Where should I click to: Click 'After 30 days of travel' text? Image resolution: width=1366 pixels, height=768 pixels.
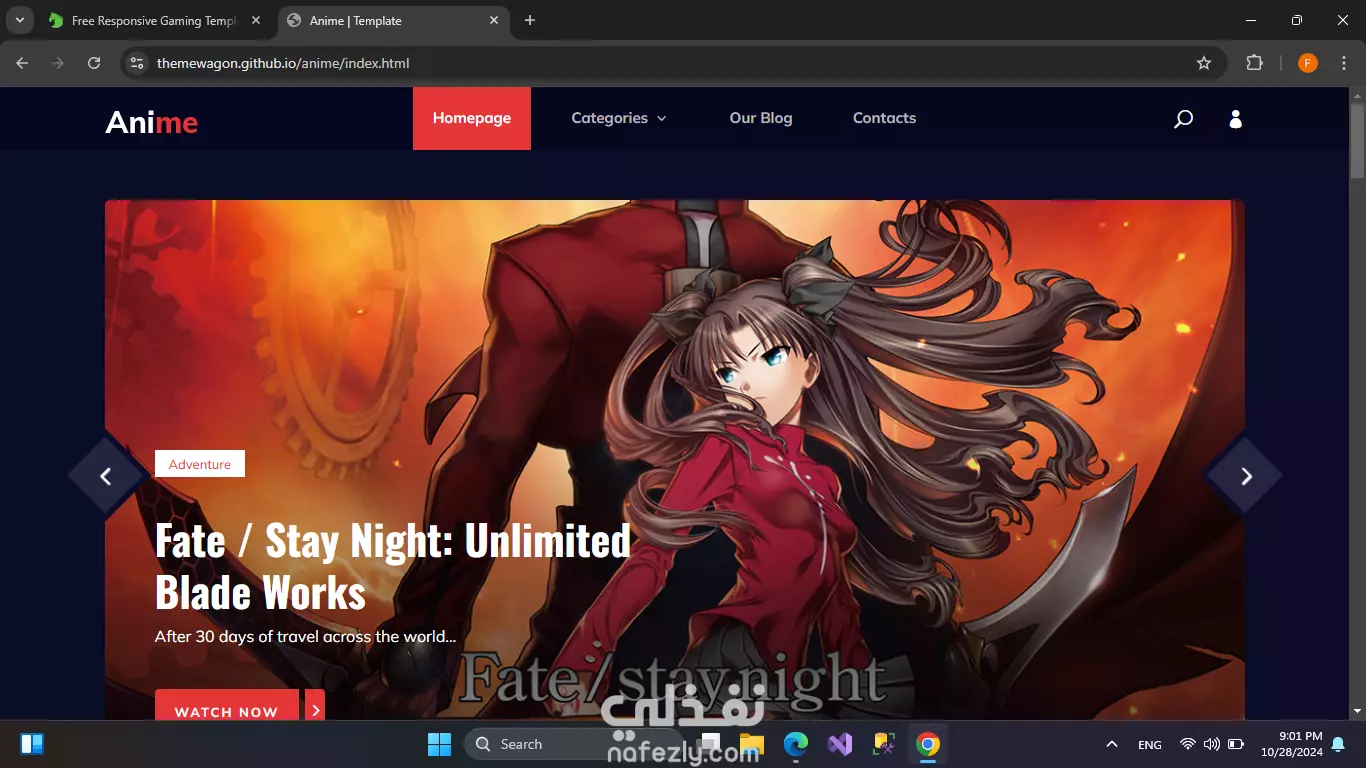305,636
